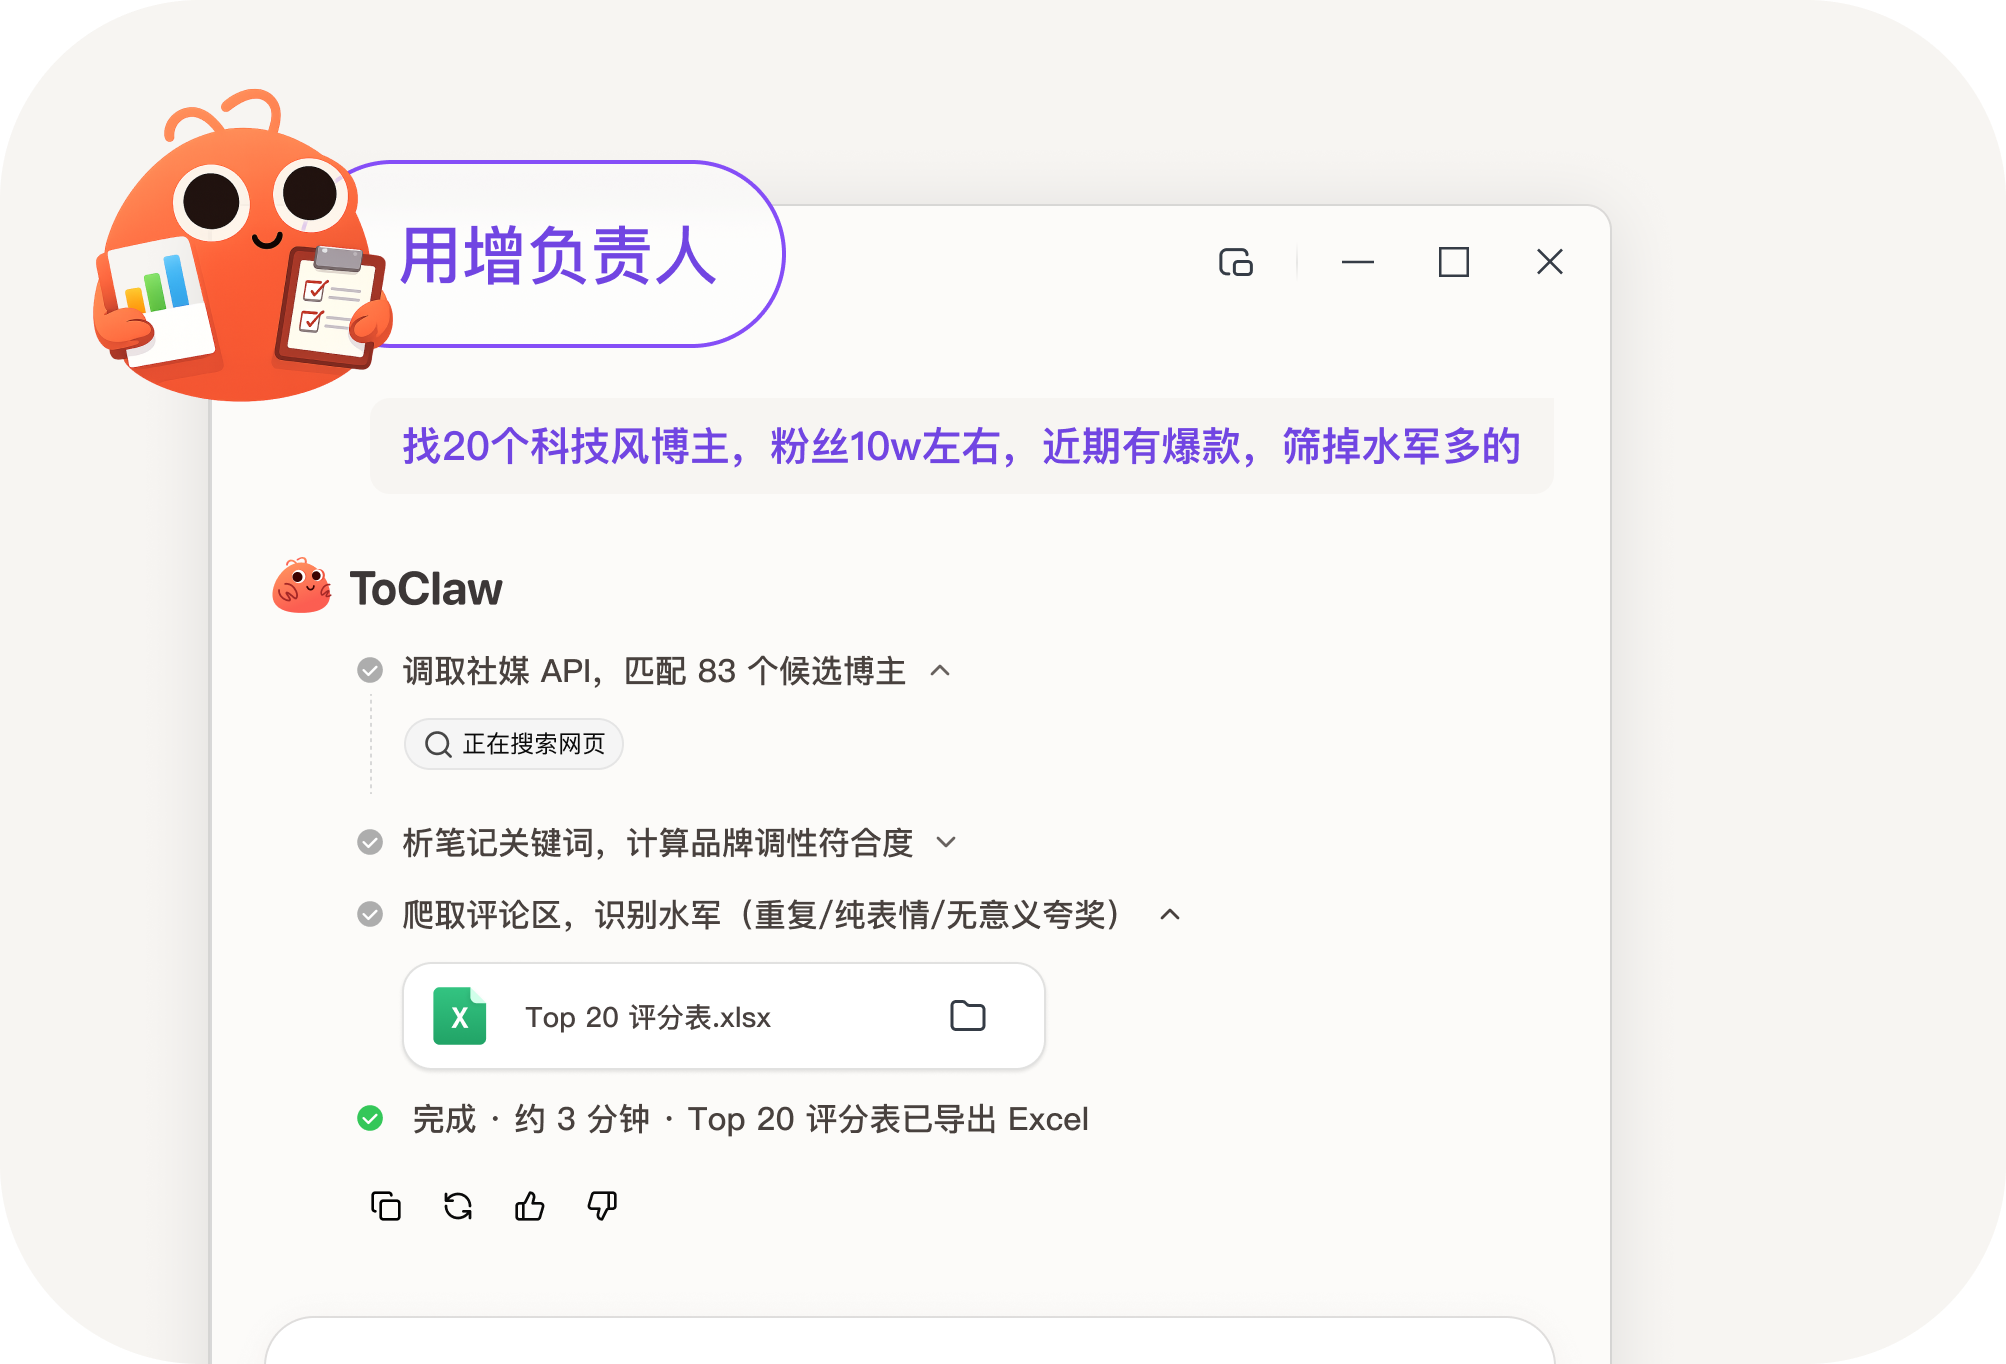The image size is (2006, 1364).
Task: Collapse the 爬取评论区识别水军 step
Action: [1168, 914]
